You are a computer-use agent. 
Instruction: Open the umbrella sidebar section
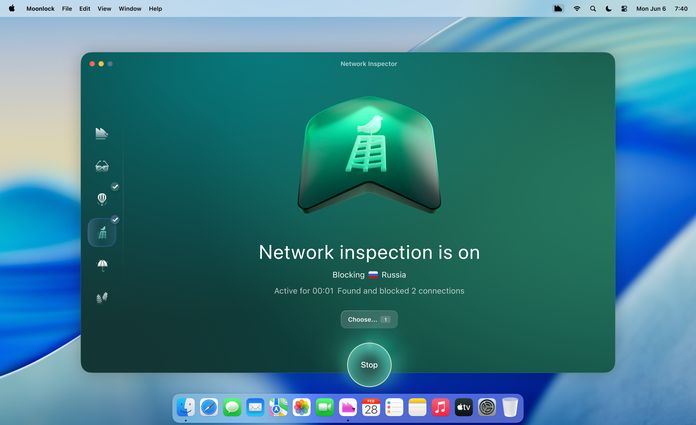click(x=102, y=265)
